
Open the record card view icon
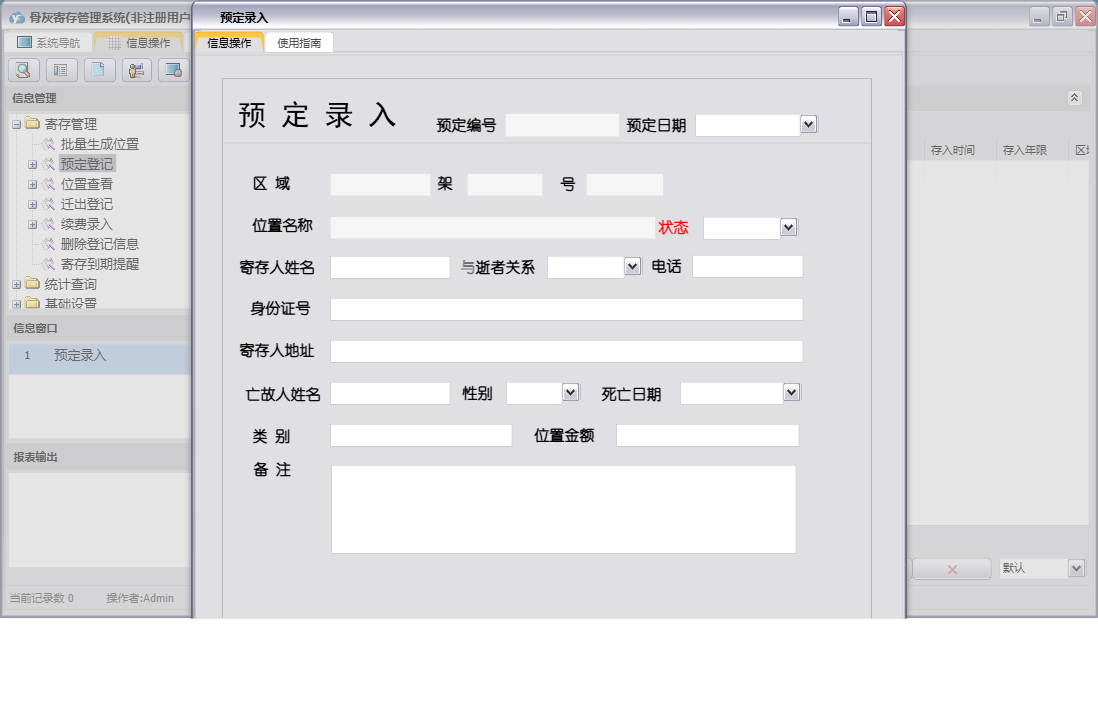tap(60, 69)
